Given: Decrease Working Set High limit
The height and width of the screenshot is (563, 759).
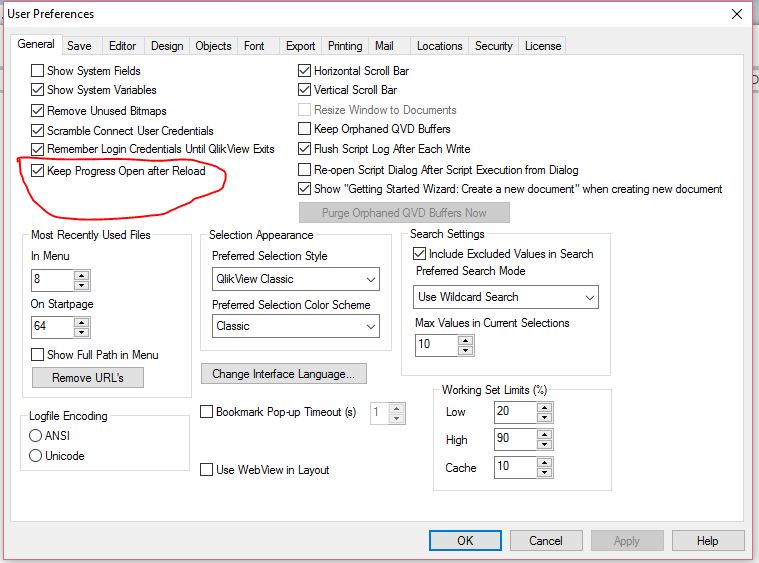Looking at the screenshot, I should [x=545, y=444].
